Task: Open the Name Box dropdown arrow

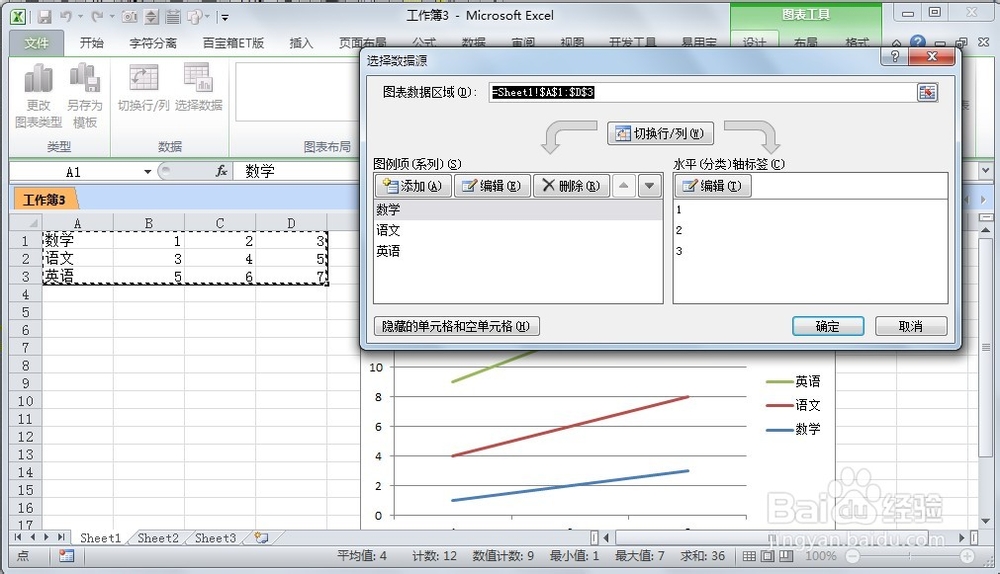Action: [147, 172]
